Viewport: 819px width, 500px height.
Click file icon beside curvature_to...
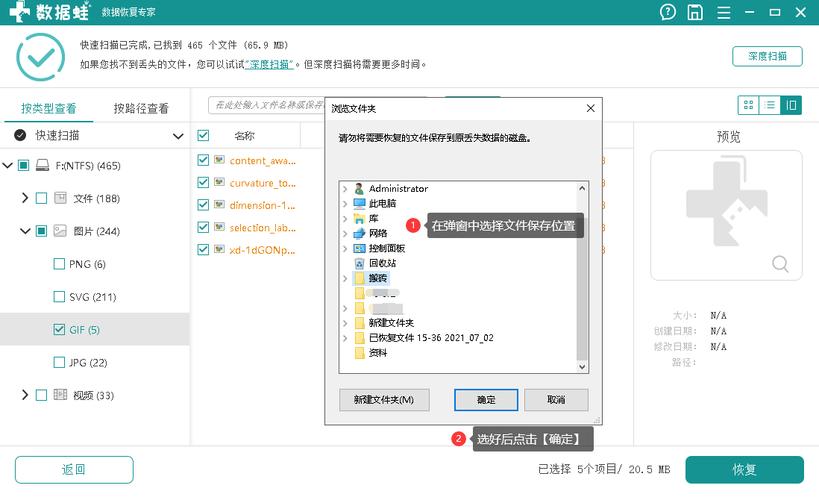click(219, 182)
